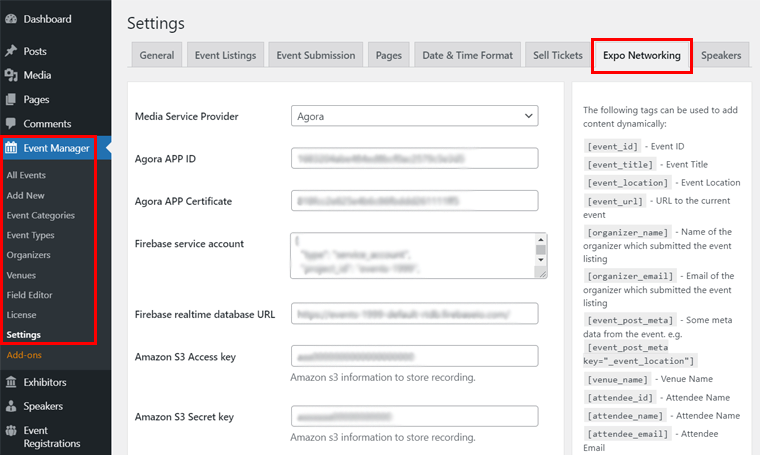The image size is (760, 455).
Task: Click the Firebase realtime database URL field
Action: click(x=414, y=314)
